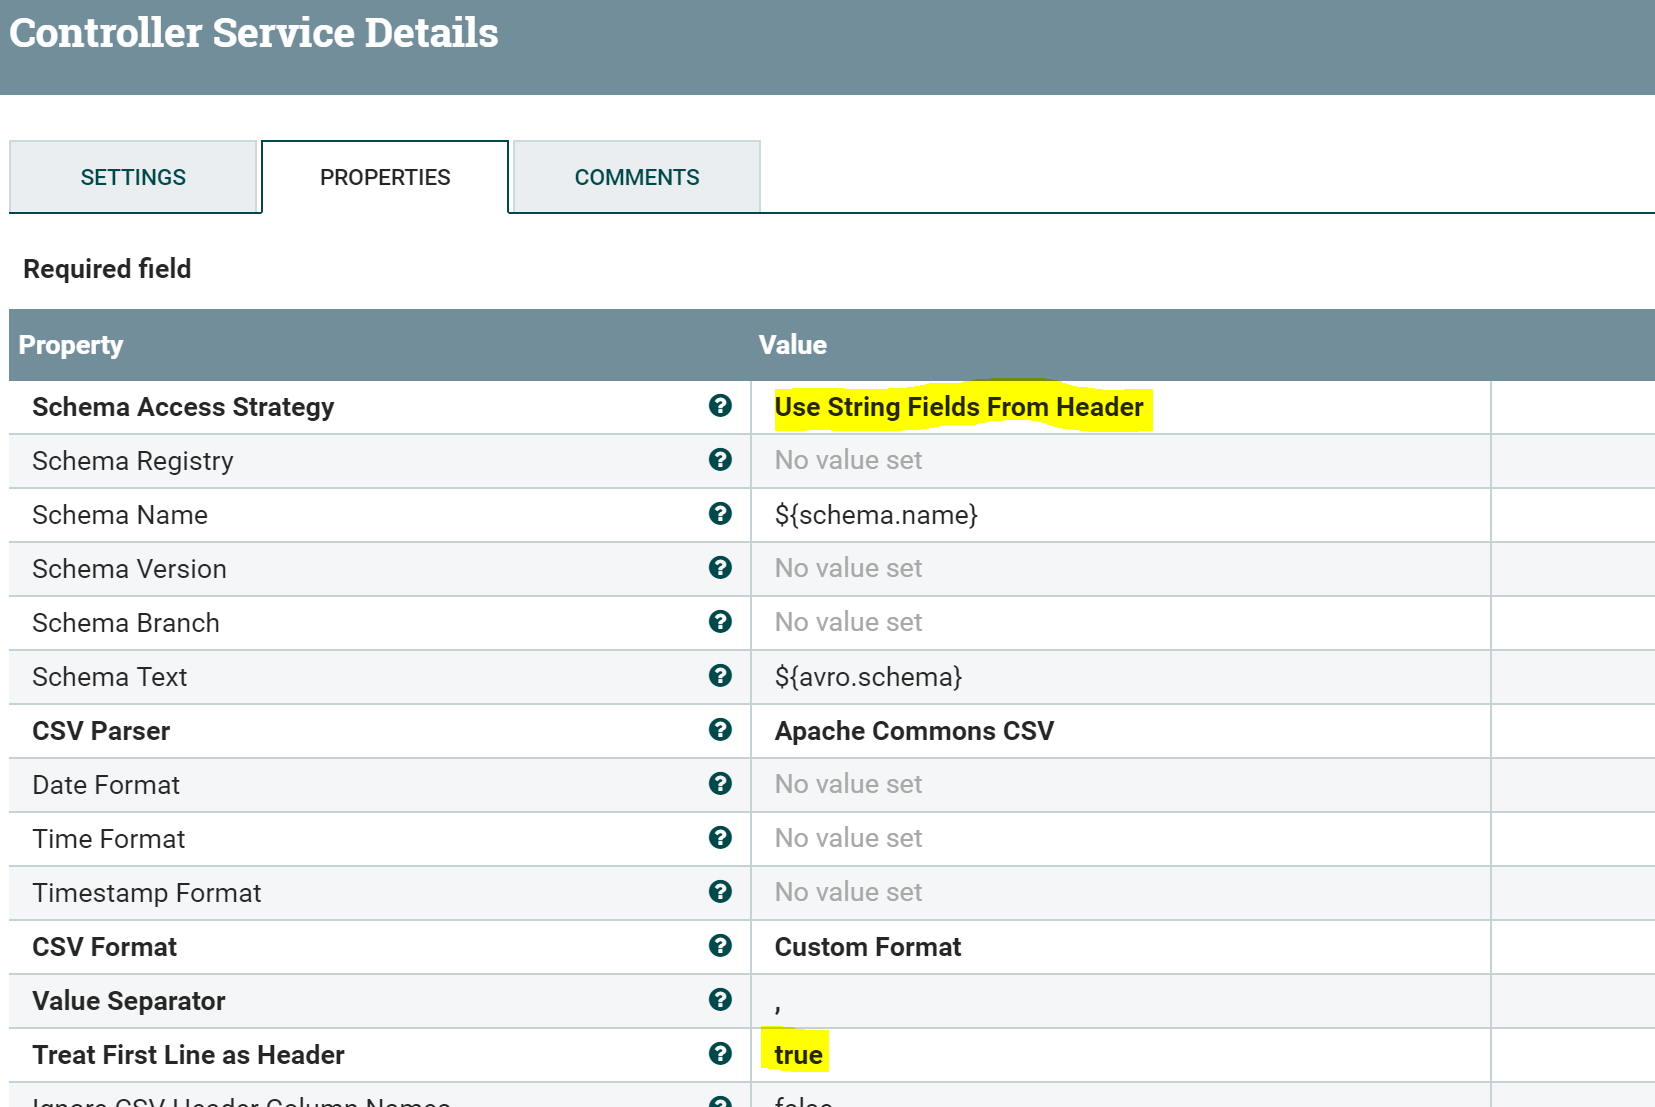Select the Properties tab
1655x1107 pixels.
pos(384,176)
